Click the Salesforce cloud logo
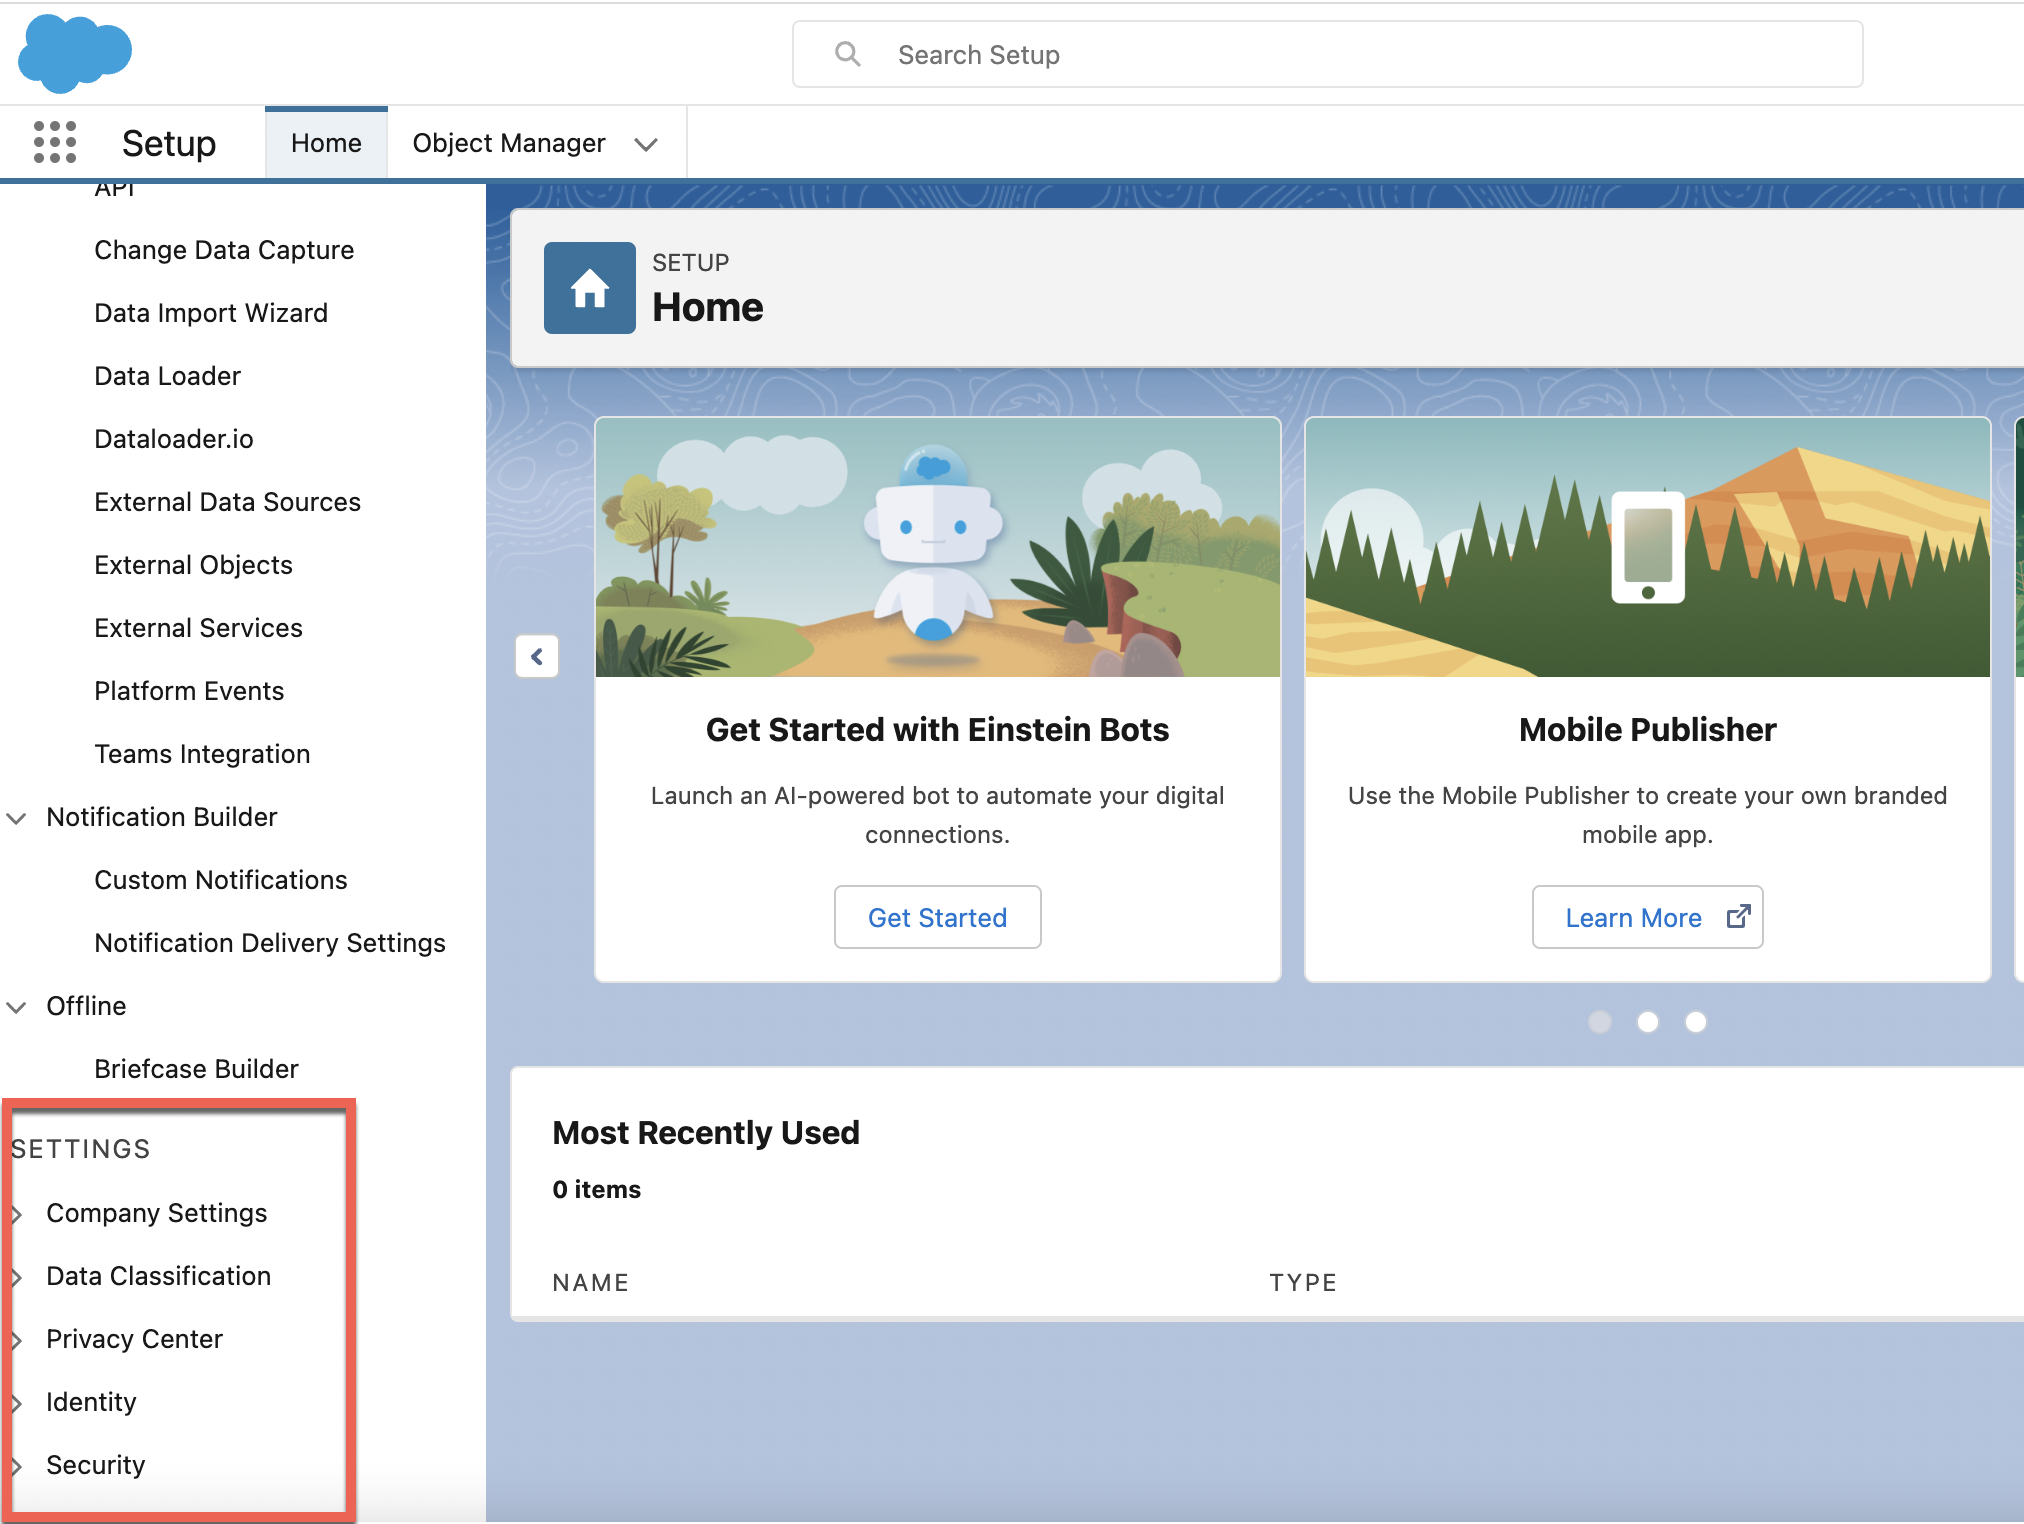This screenshot has height=1524, width=2024. 75,53
